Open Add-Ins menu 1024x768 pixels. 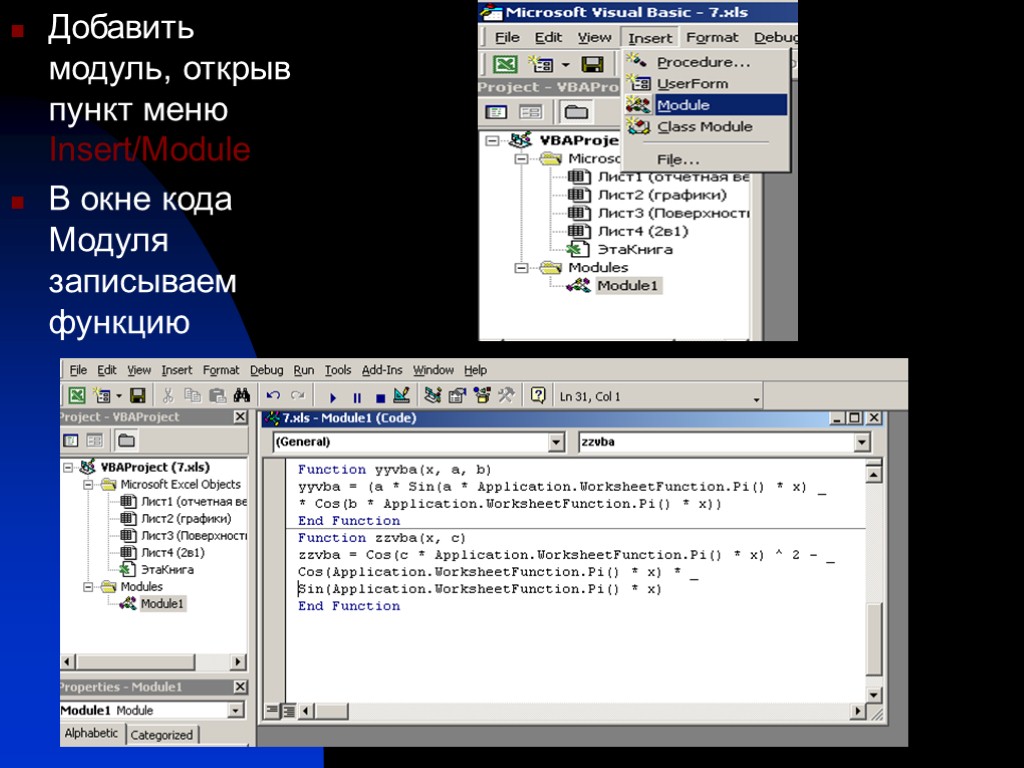tap(382, 370)
